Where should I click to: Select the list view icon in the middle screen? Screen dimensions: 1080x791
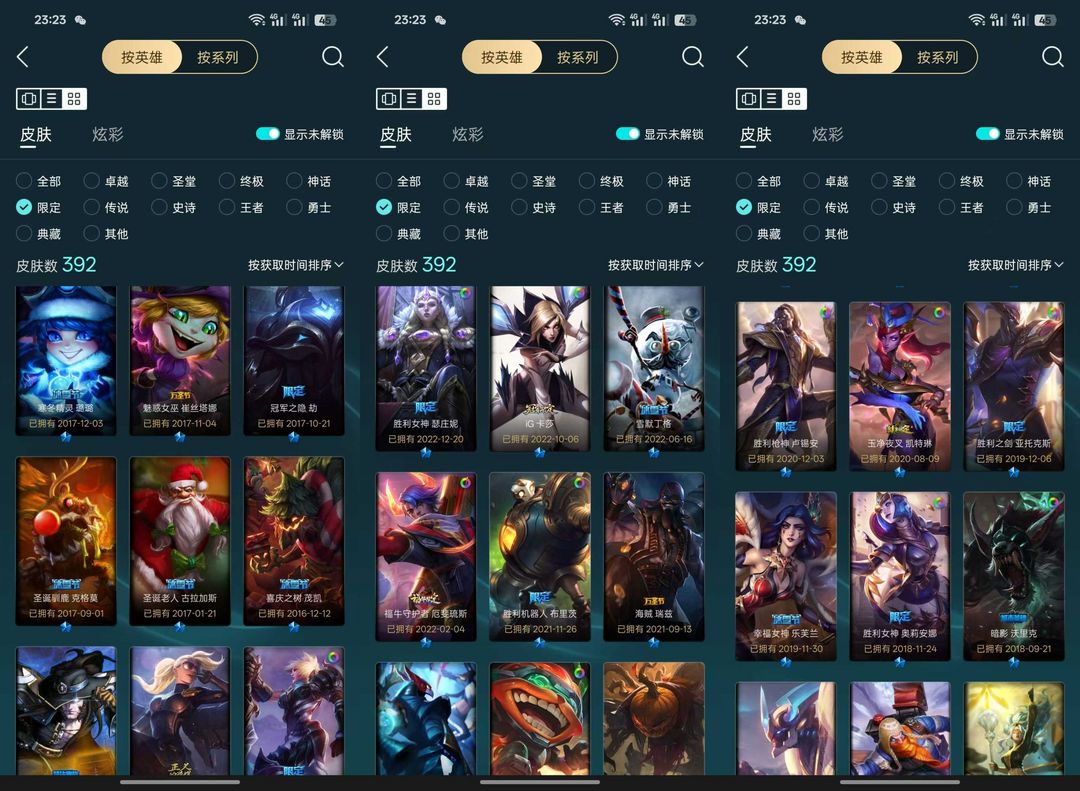click(411, 99)
